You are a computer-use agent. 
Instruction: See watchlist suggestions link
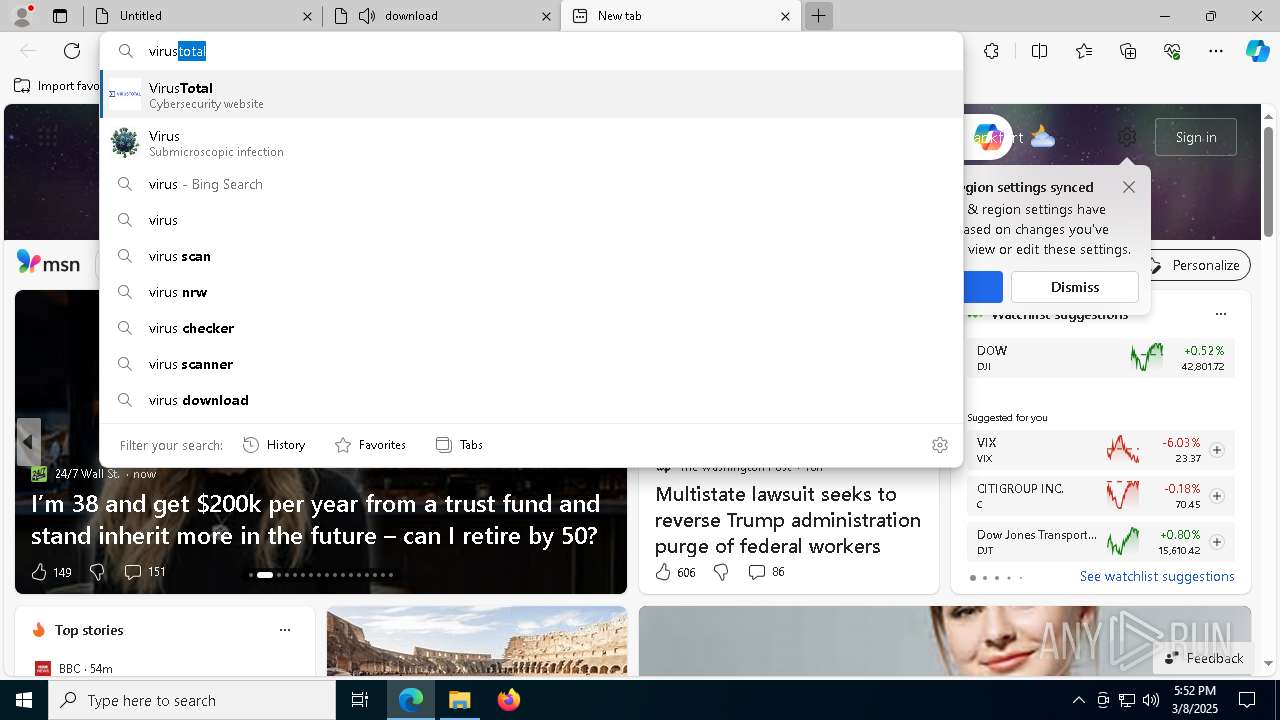1157,576
